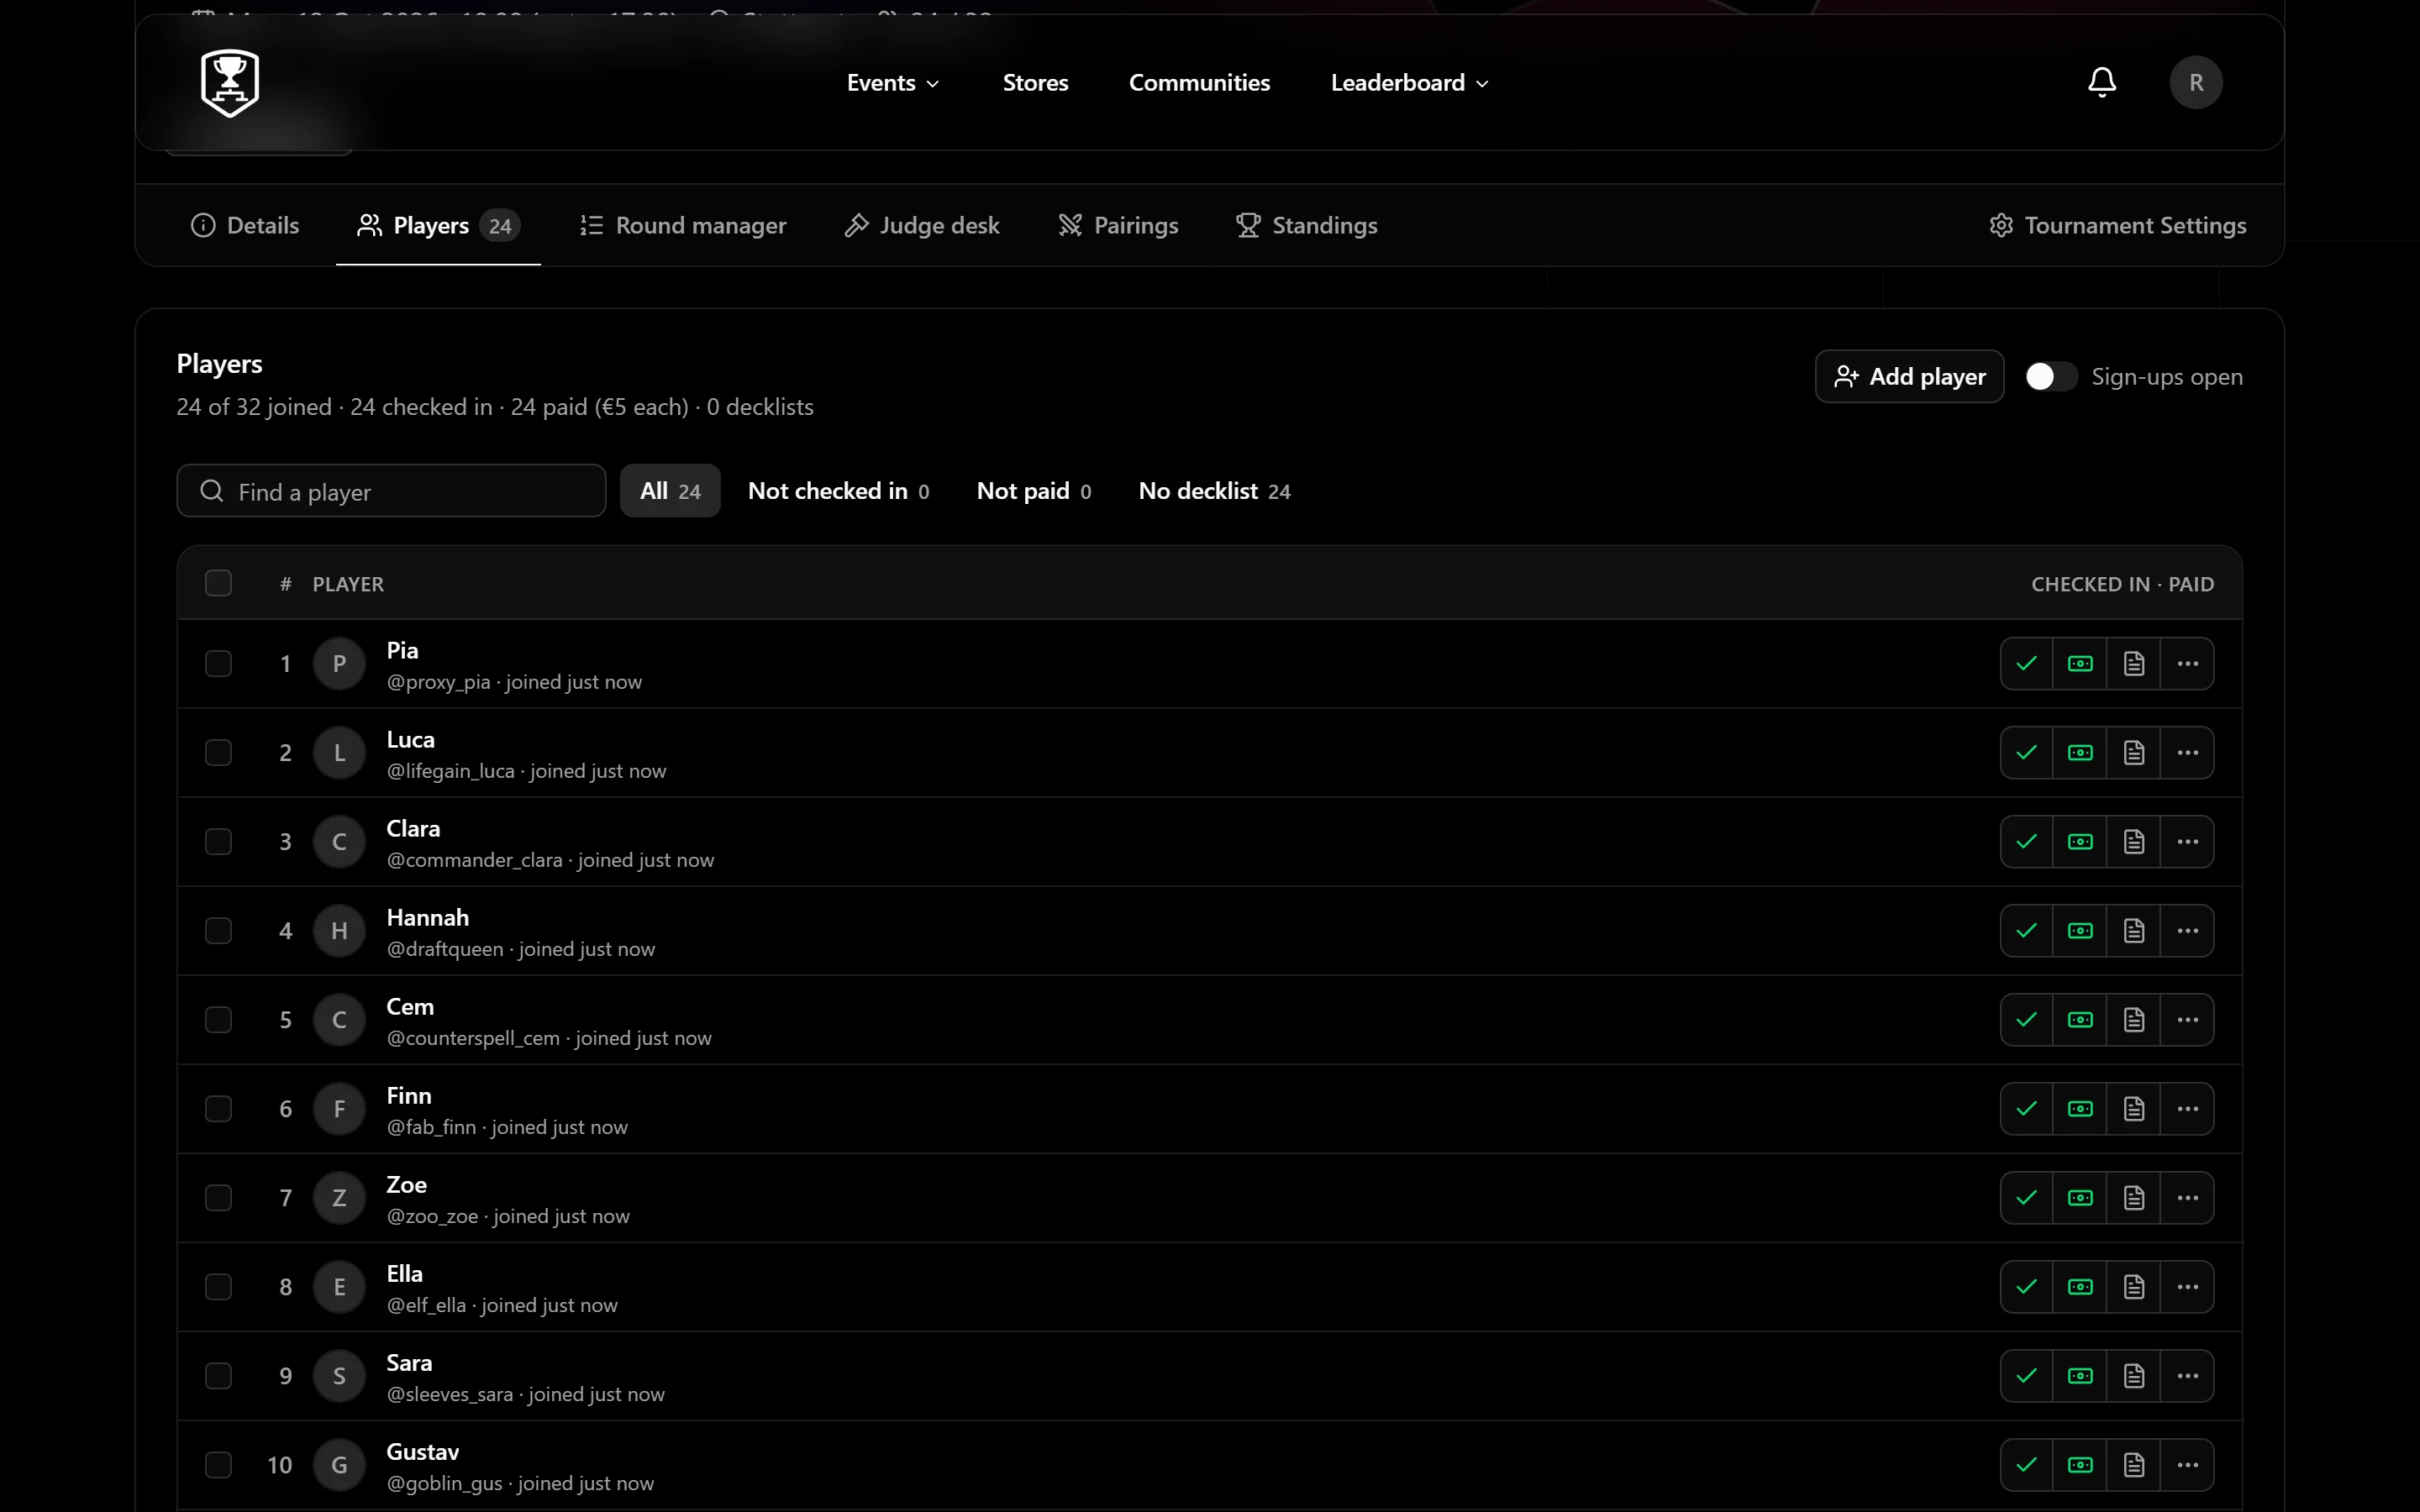
Task: Open Clara's decklist document icon
Action: (x=2134, y=842)
